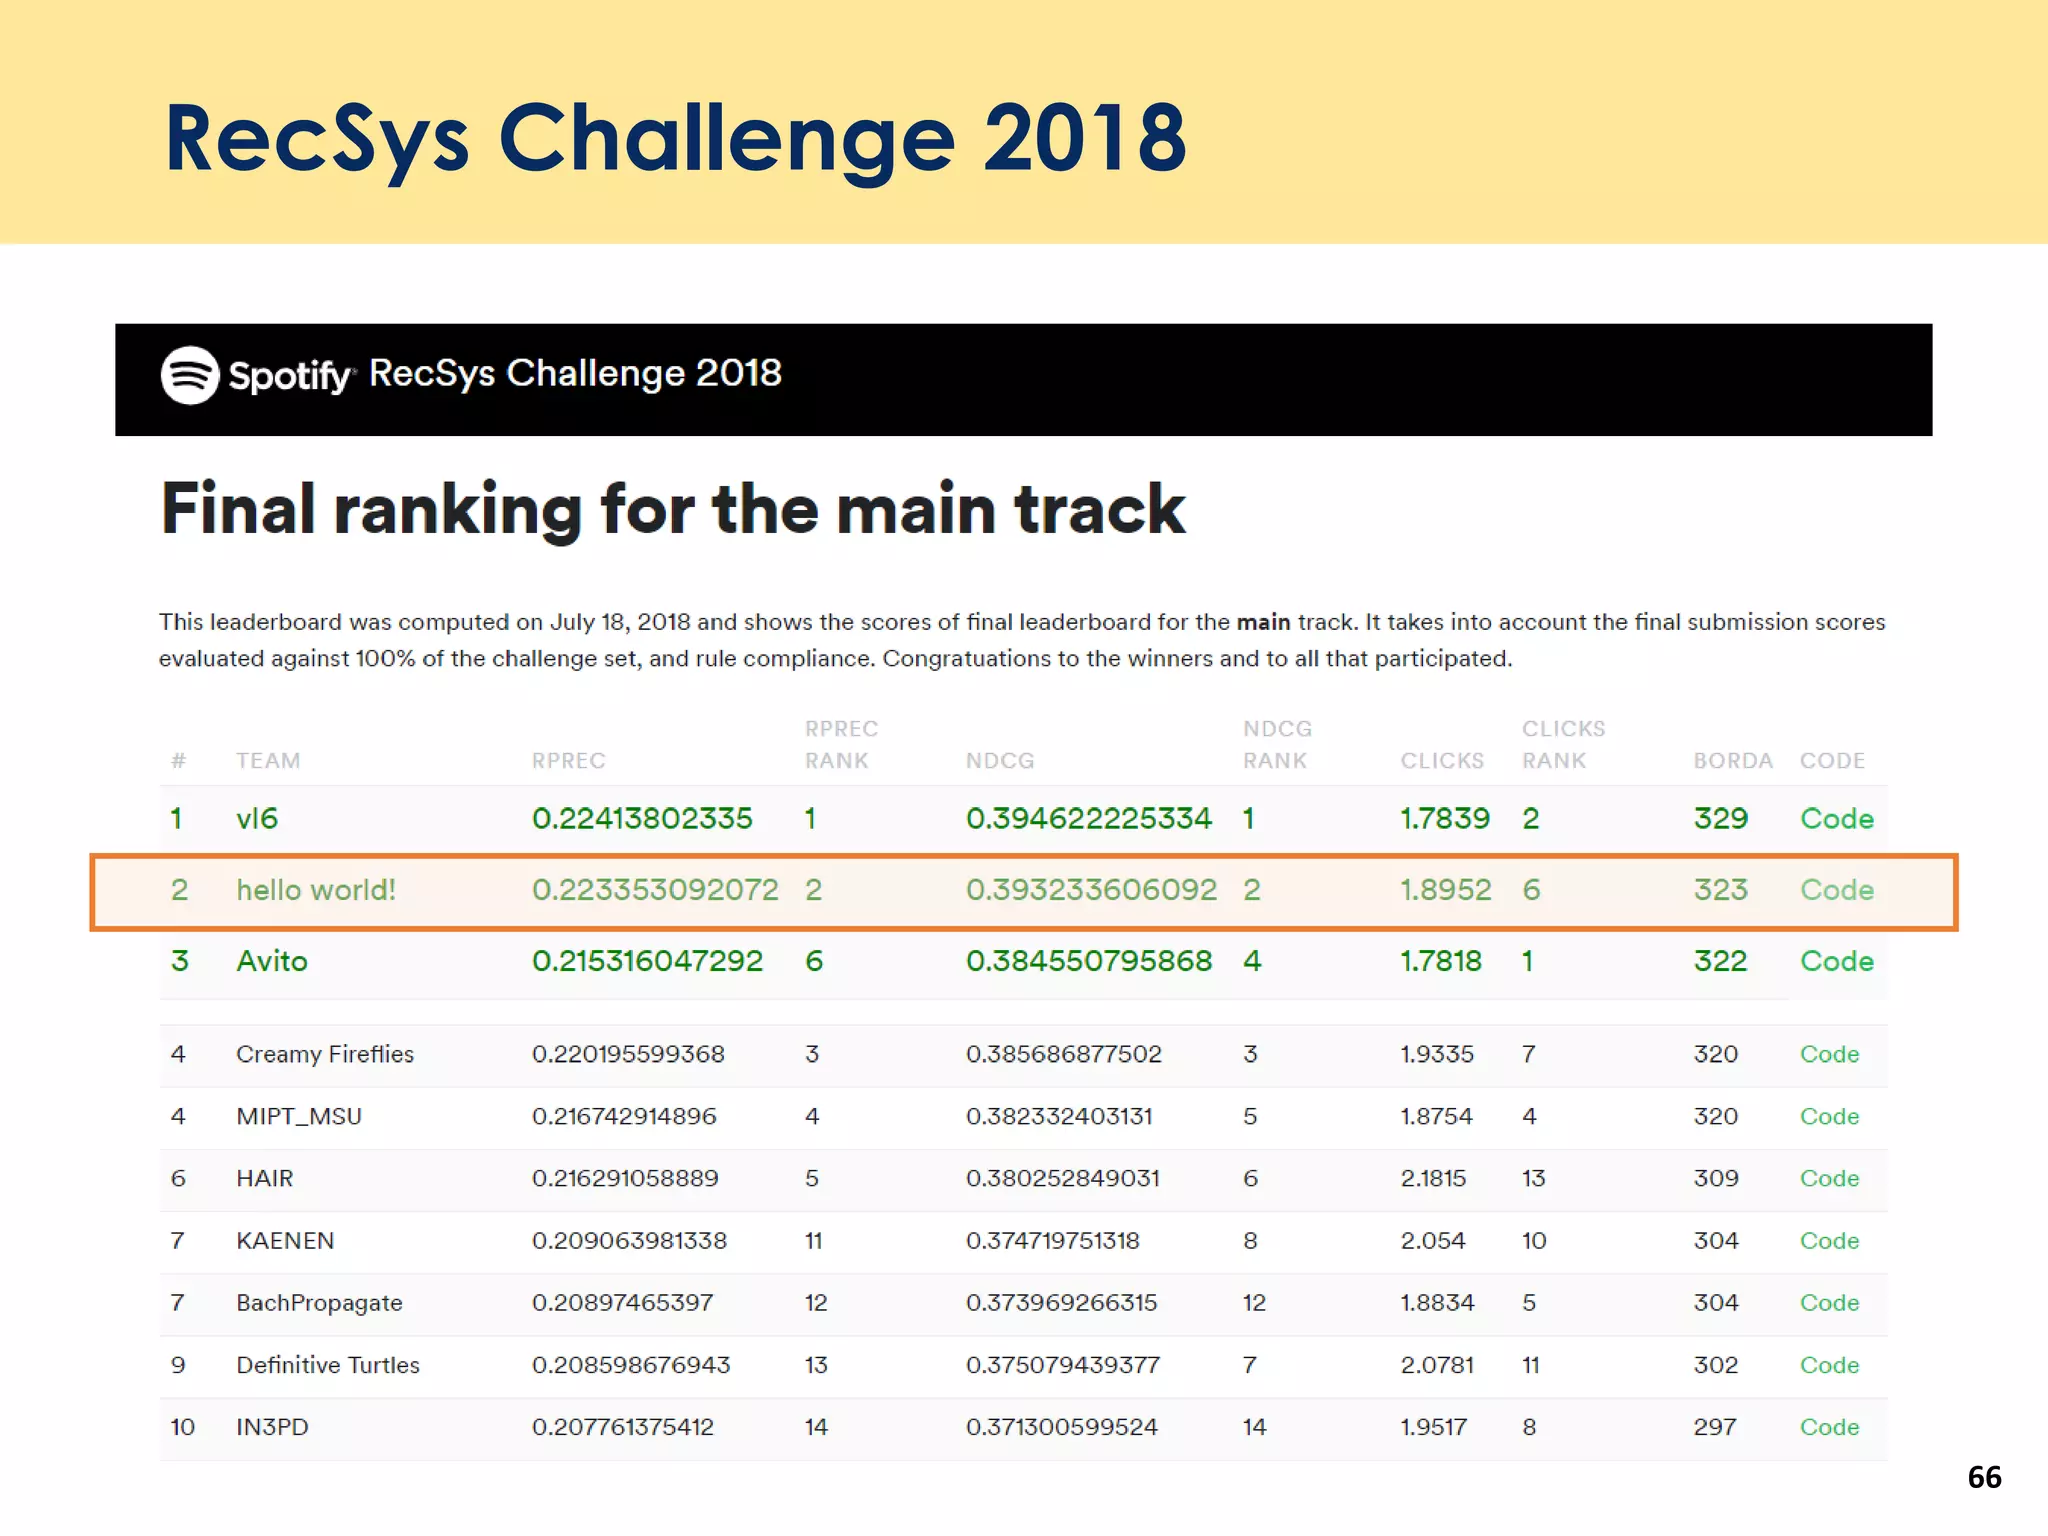
Task: Open Code link for Creamy Fireflies
Action: click(x=1829, y=1054)
